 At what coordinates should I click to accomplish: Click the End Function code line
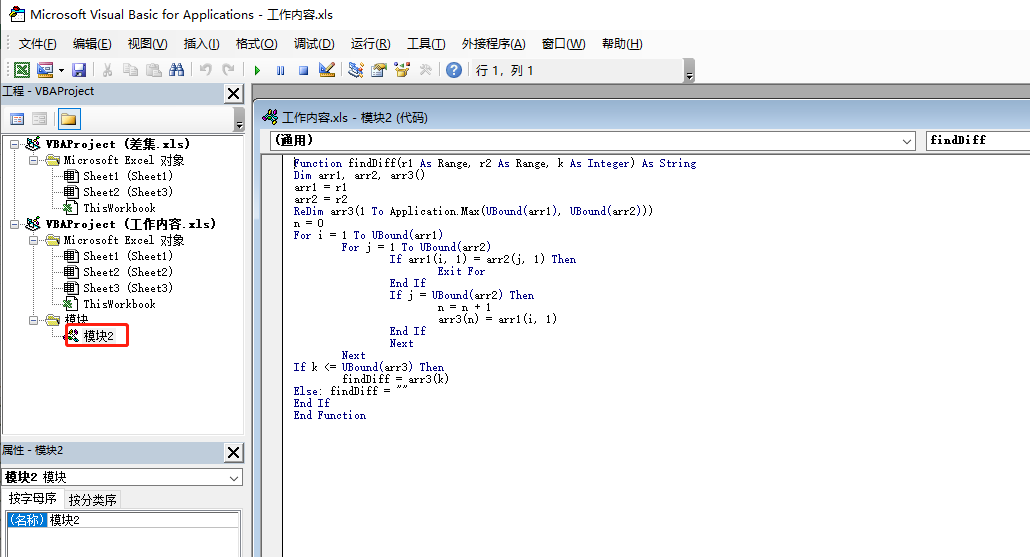tap(330, 415)
